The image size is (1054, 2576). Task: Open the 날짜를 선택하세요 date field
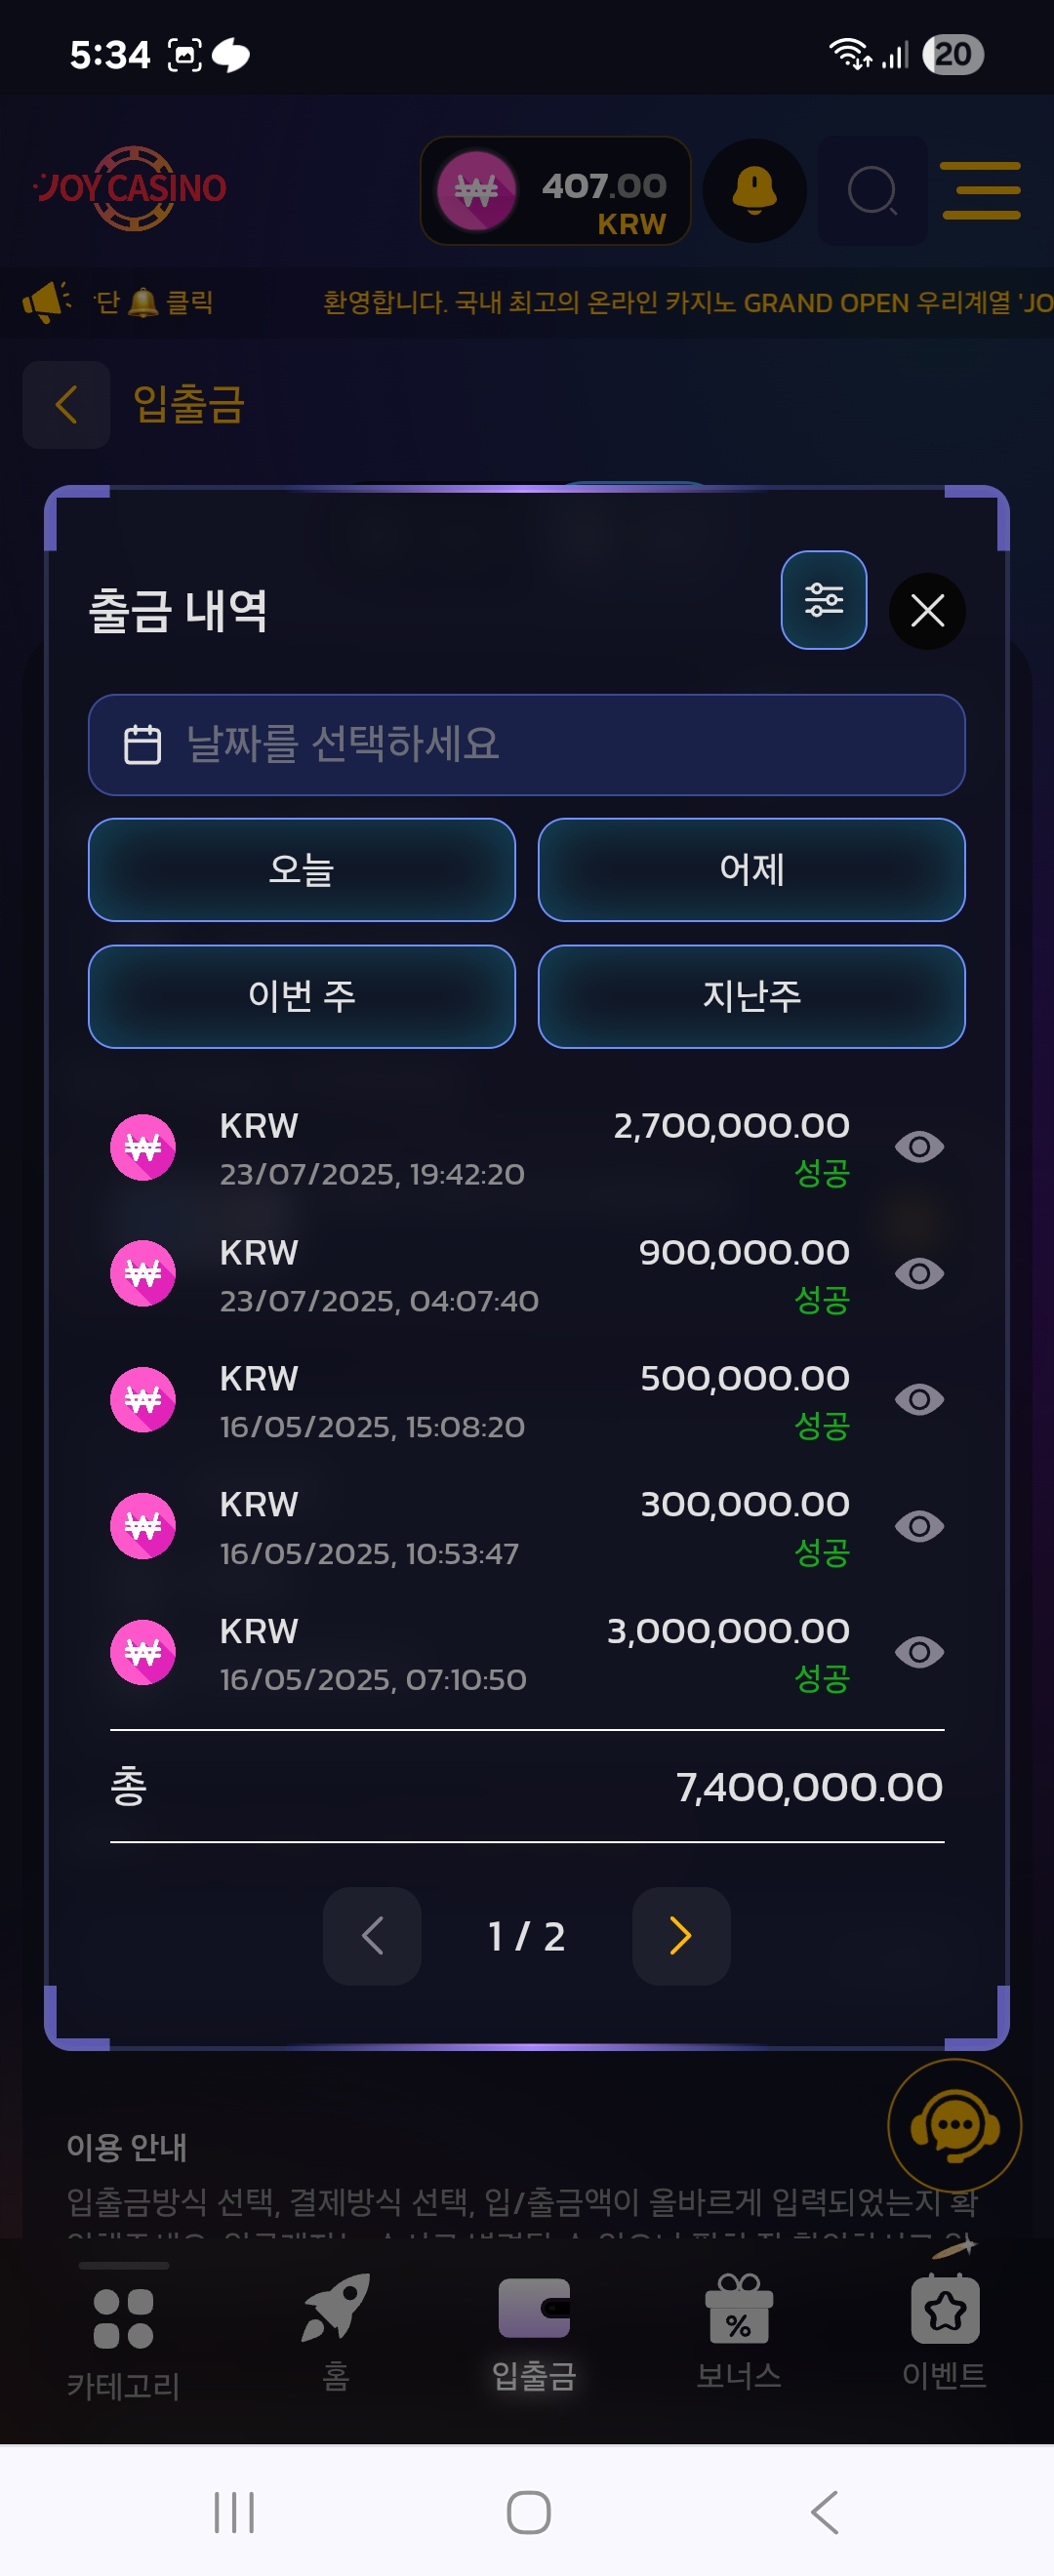[527, 745]
